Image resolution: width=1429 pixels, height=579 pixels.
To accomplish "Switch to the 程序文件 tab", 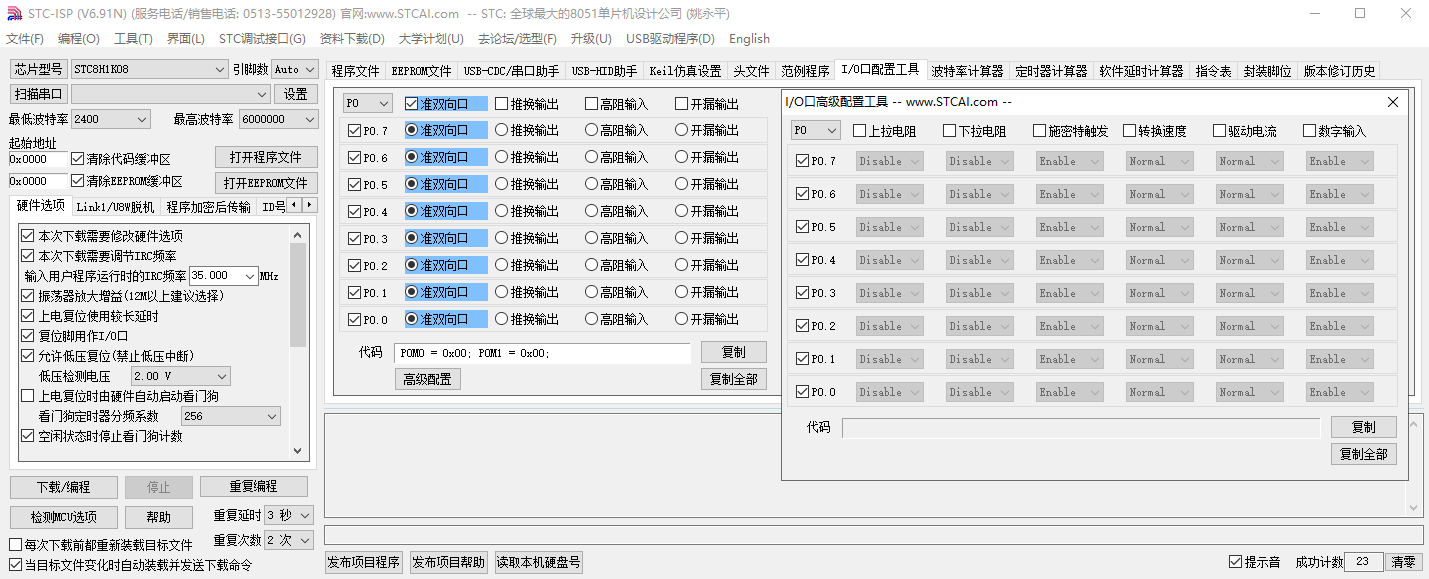I will tap(355, 71).
